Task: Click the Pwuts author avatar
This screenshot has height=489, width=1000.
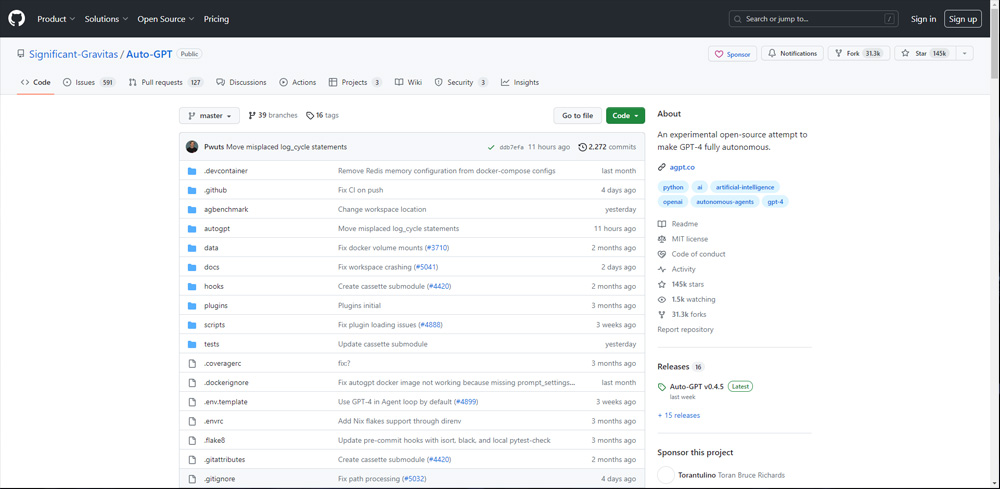Action: point(192,147)
